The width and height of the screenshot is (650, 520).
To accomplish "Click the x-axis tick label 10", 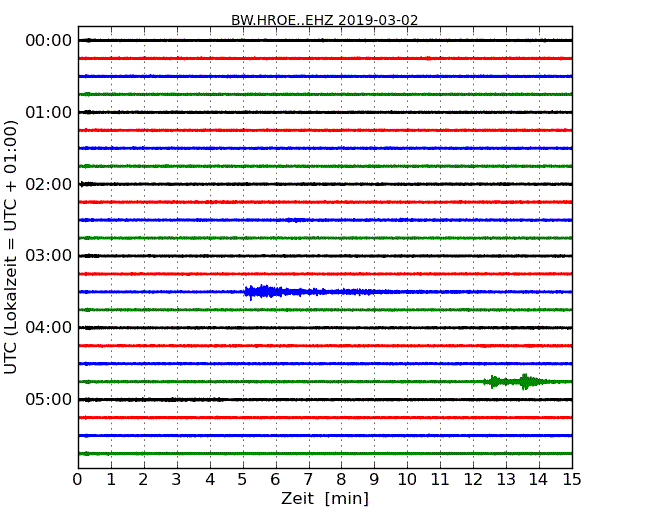I will 407,480.
